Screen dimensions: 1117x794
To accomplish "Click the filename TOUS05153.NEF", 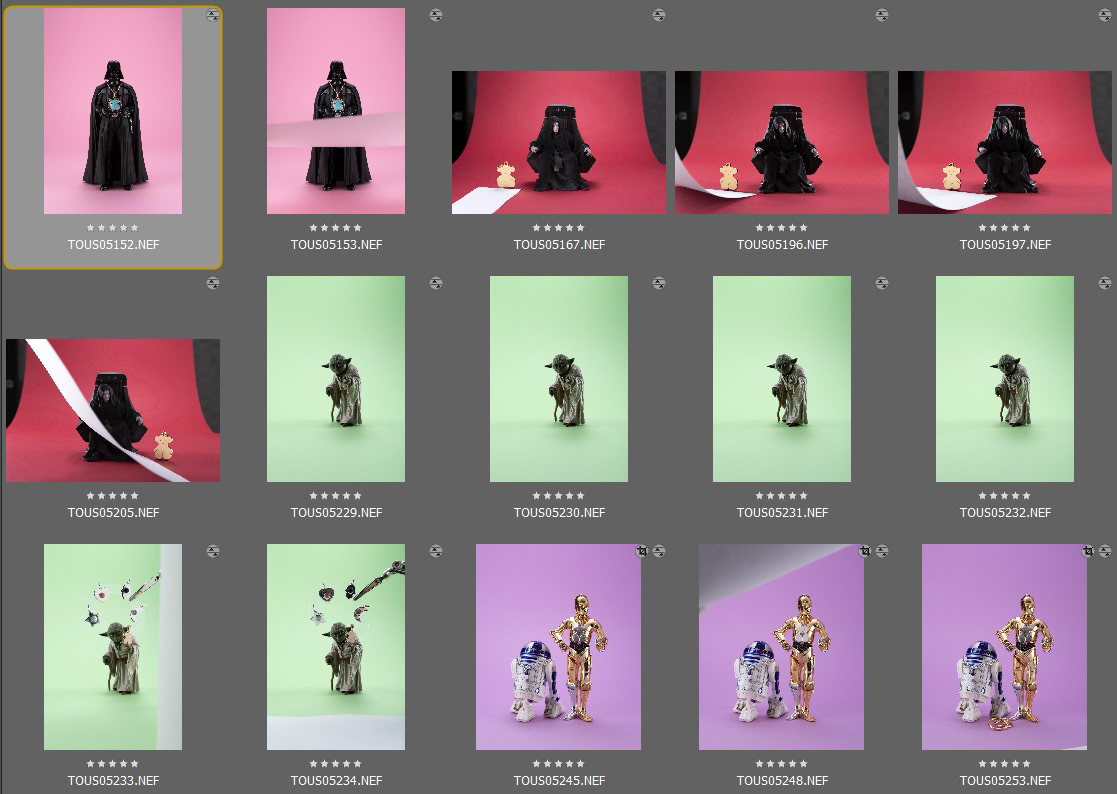I will pos(336,244).
